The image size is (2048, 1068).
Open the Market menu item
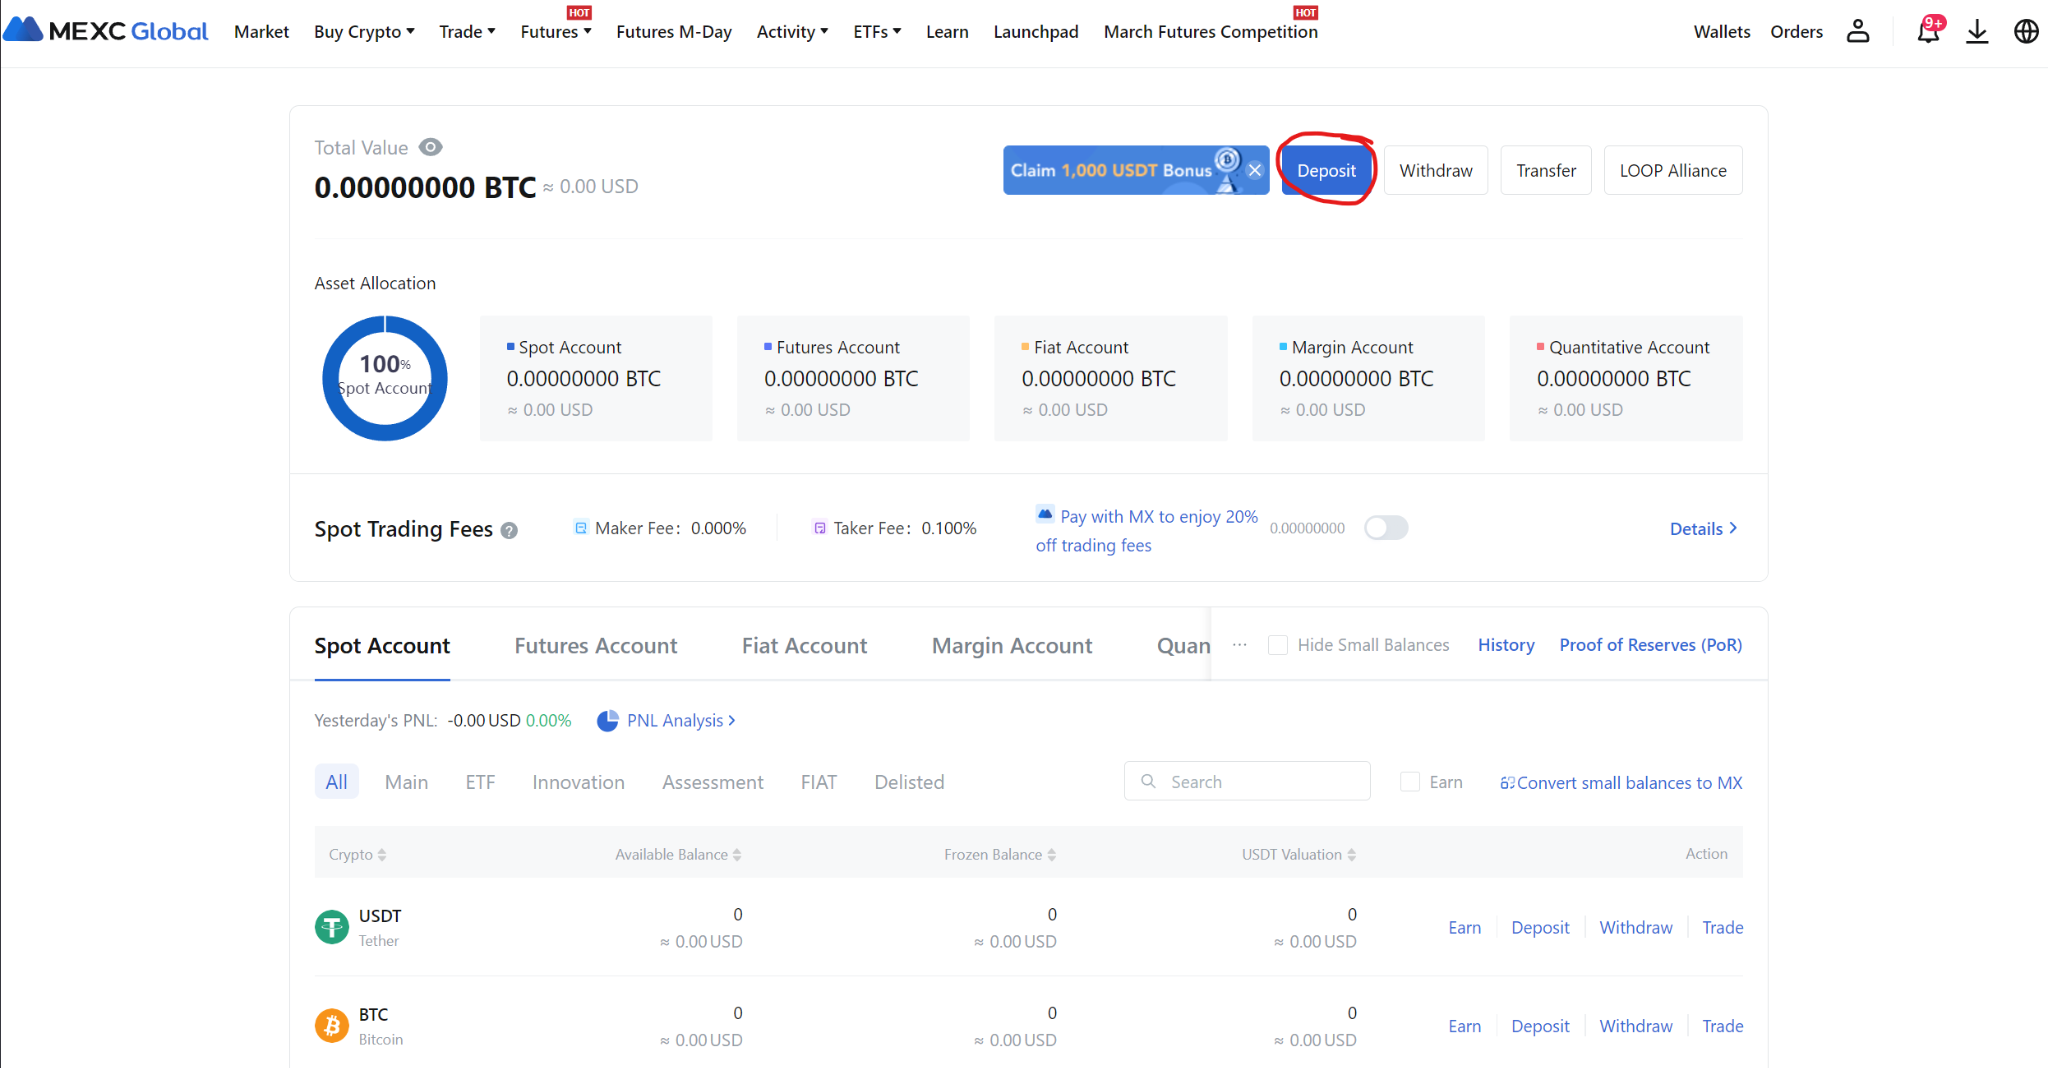pyautogui.click(x=261, y=32)
